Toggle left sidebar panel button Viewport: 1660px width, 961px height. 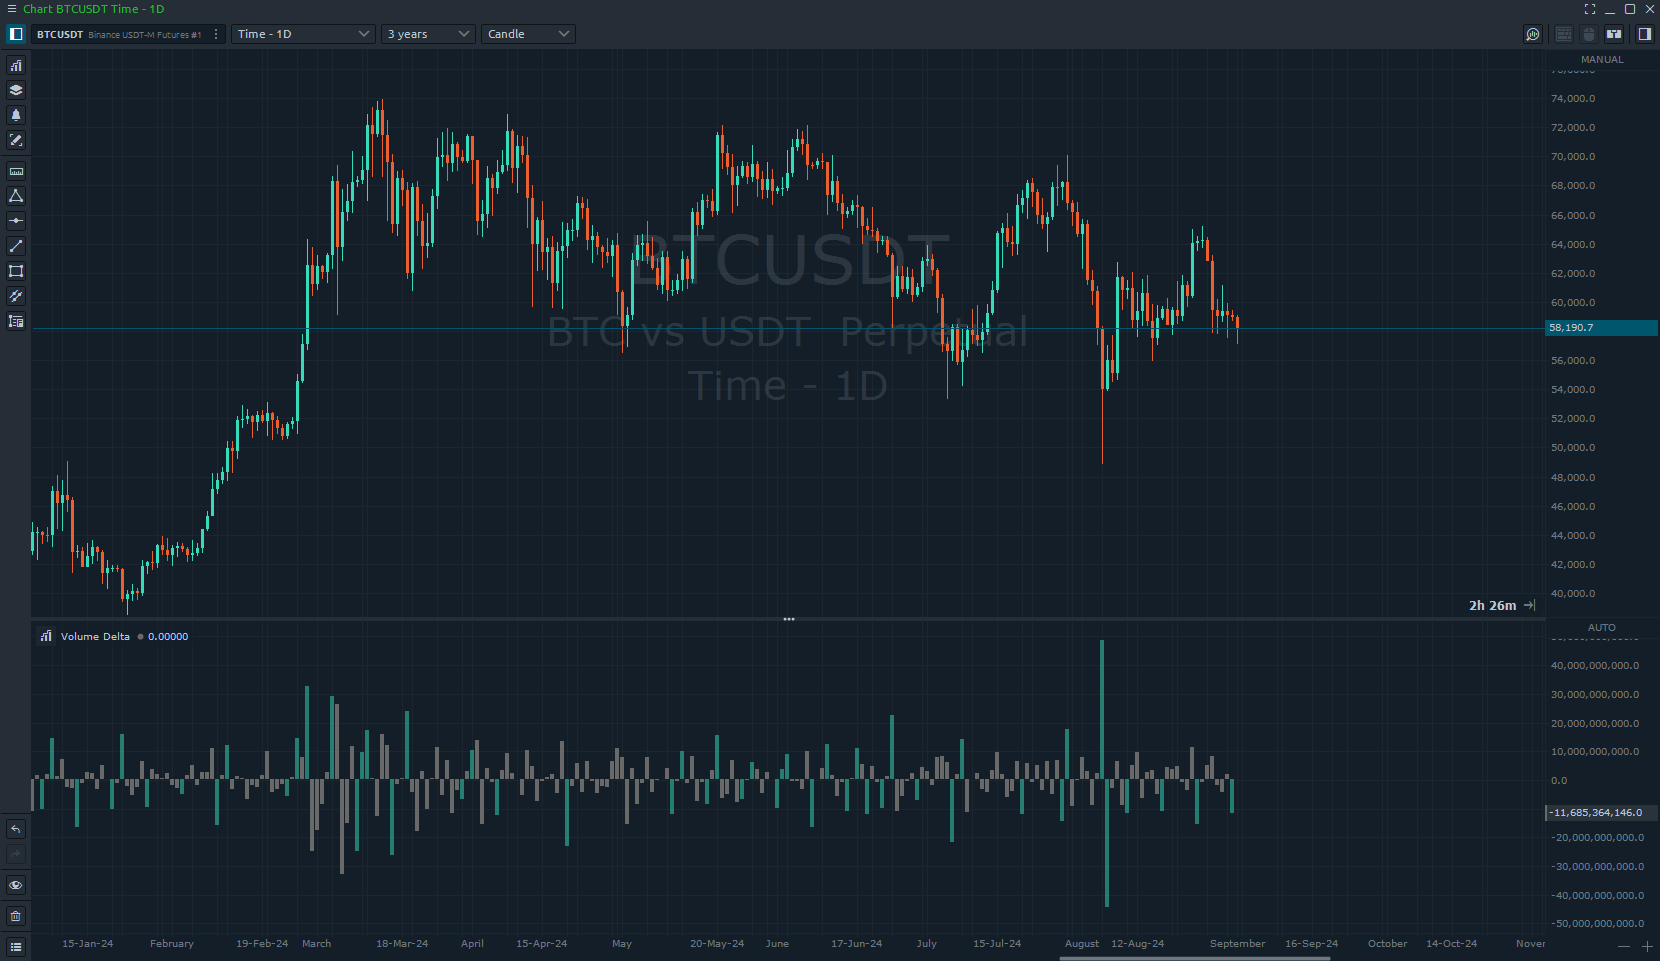(16, 34)
